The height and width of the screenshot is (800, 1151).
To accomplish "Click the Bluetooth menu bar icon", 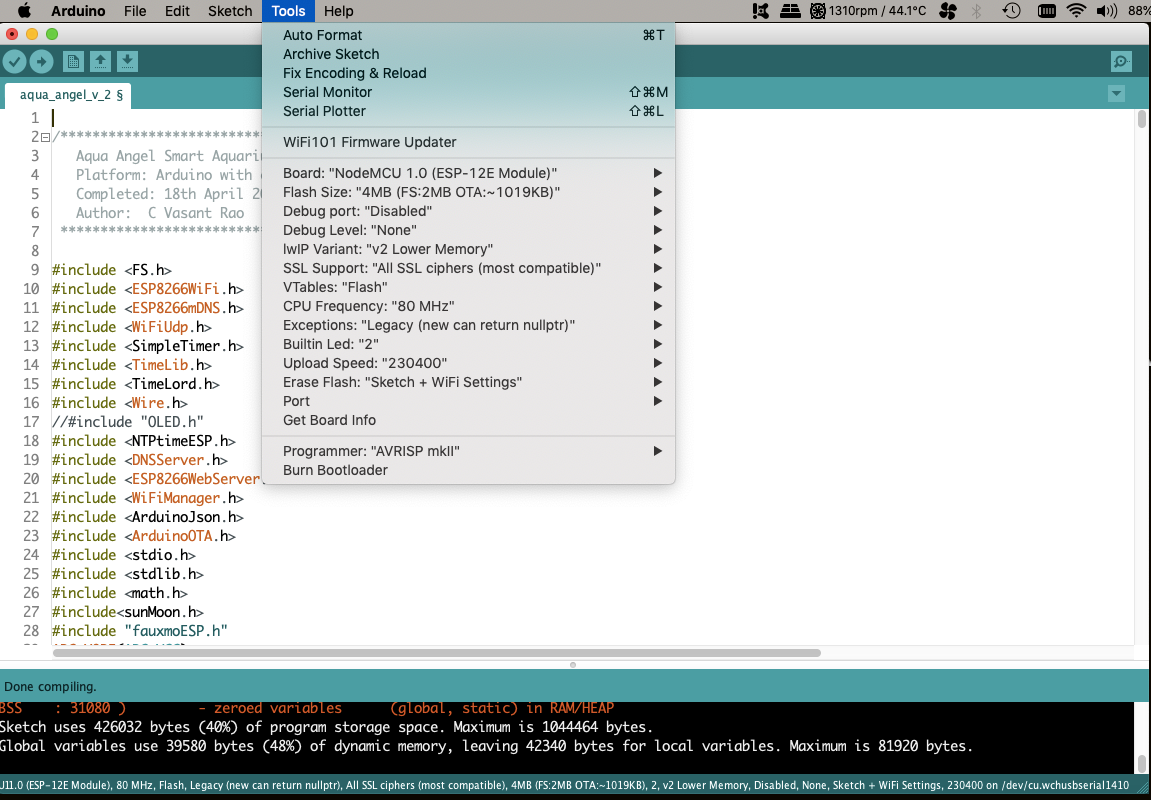I will [x=977, y=11].
